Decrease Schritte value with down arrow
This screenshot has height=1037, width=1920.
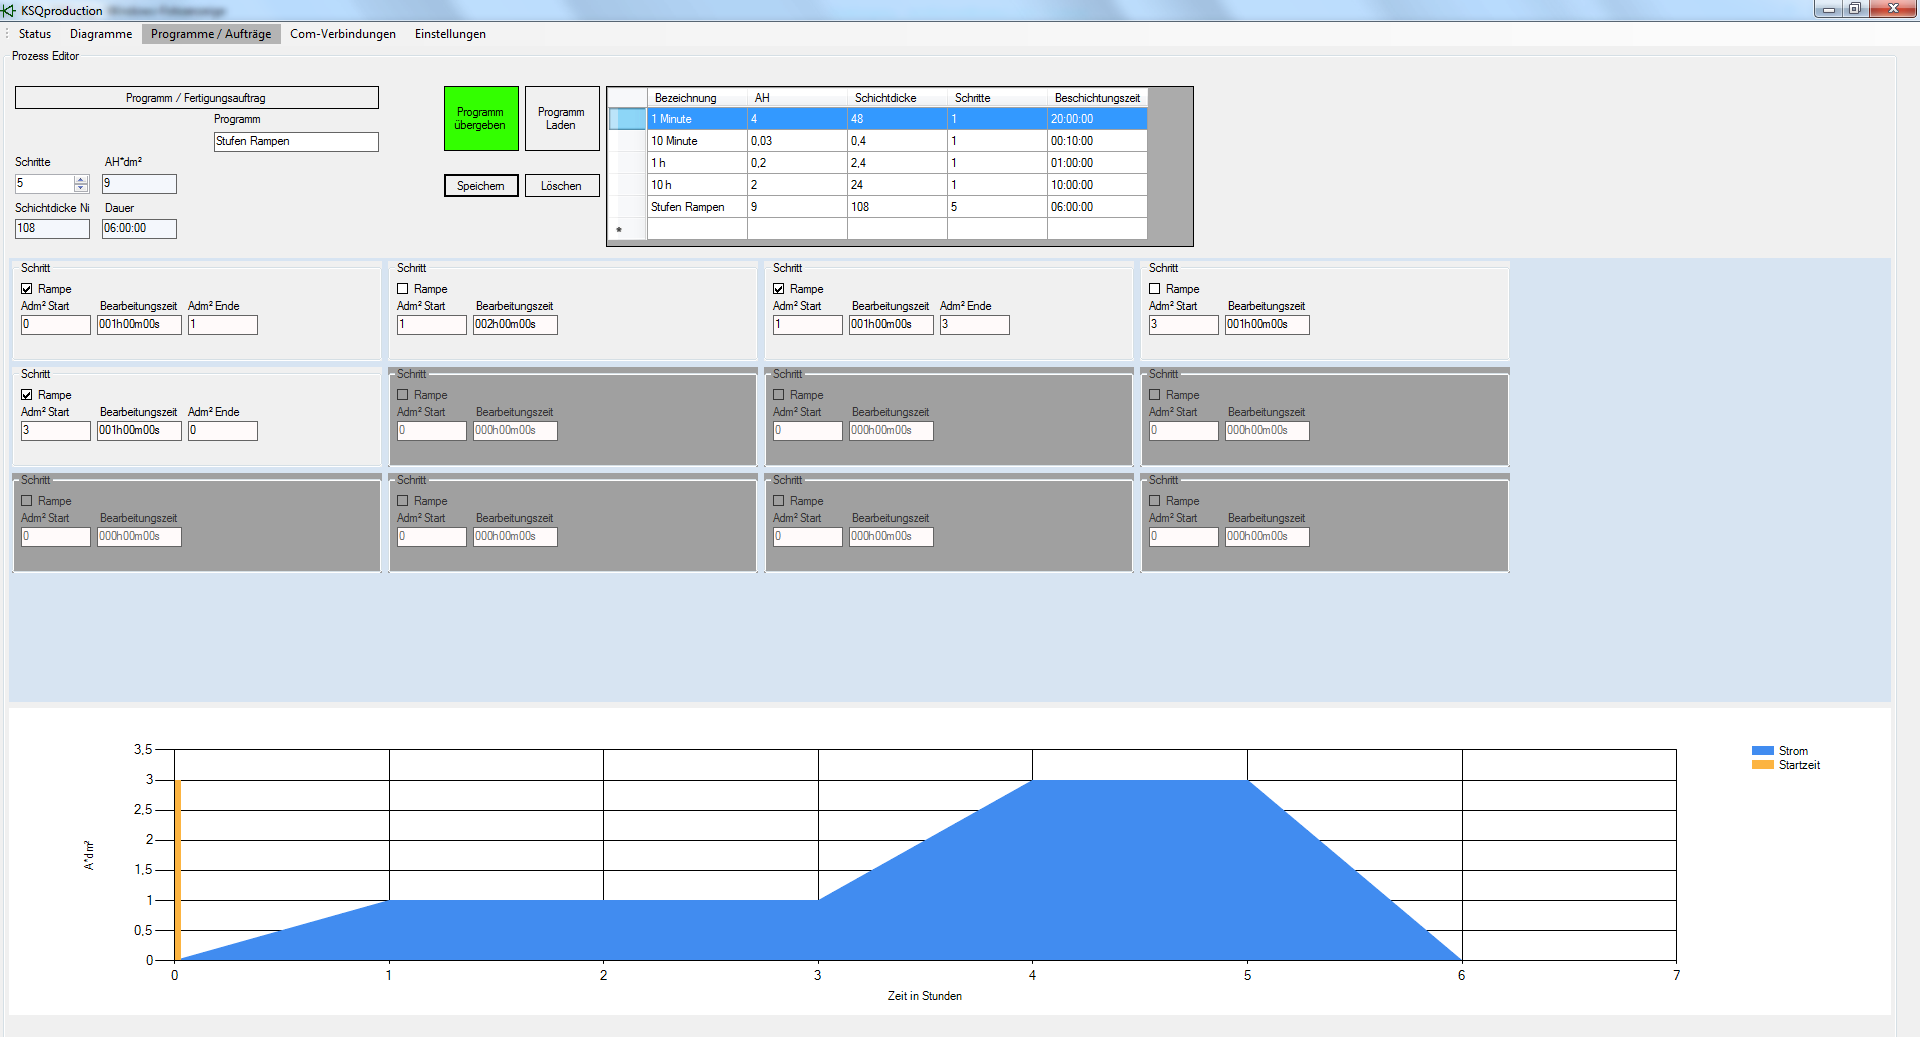point(81,188)
